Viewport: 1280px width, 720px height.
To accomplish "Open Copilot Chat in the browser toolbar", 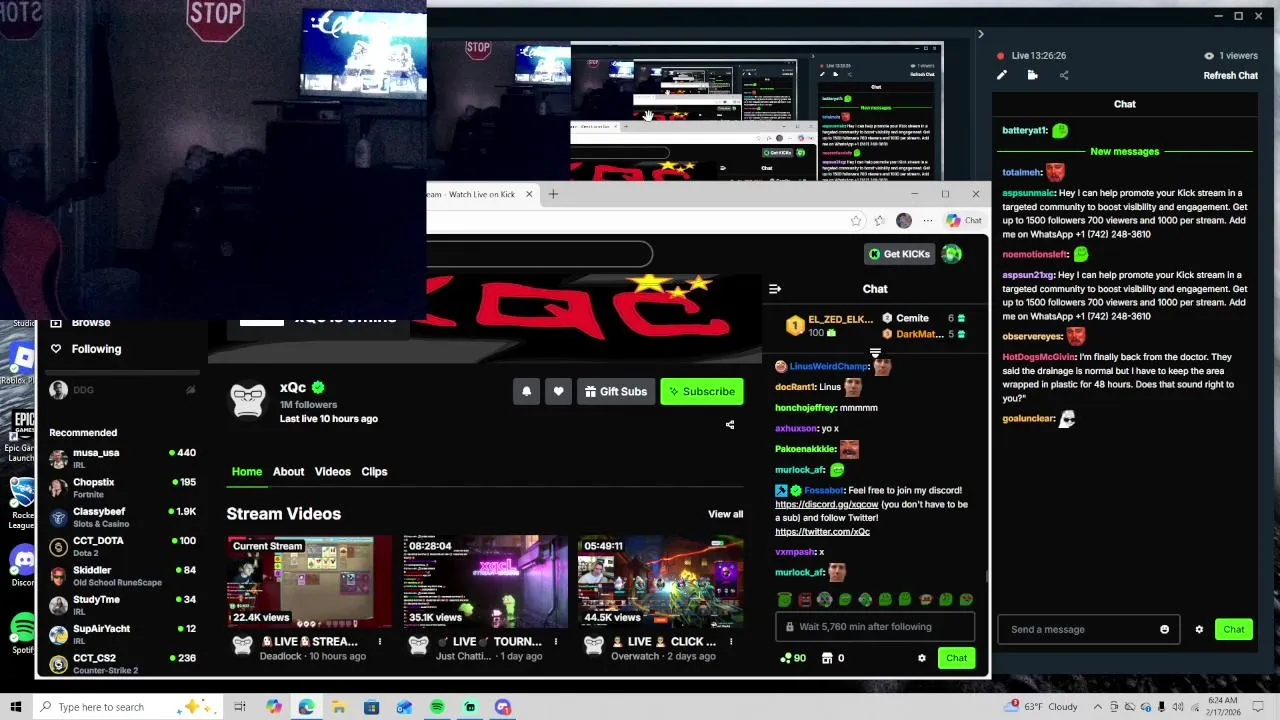I will [964, 221].
